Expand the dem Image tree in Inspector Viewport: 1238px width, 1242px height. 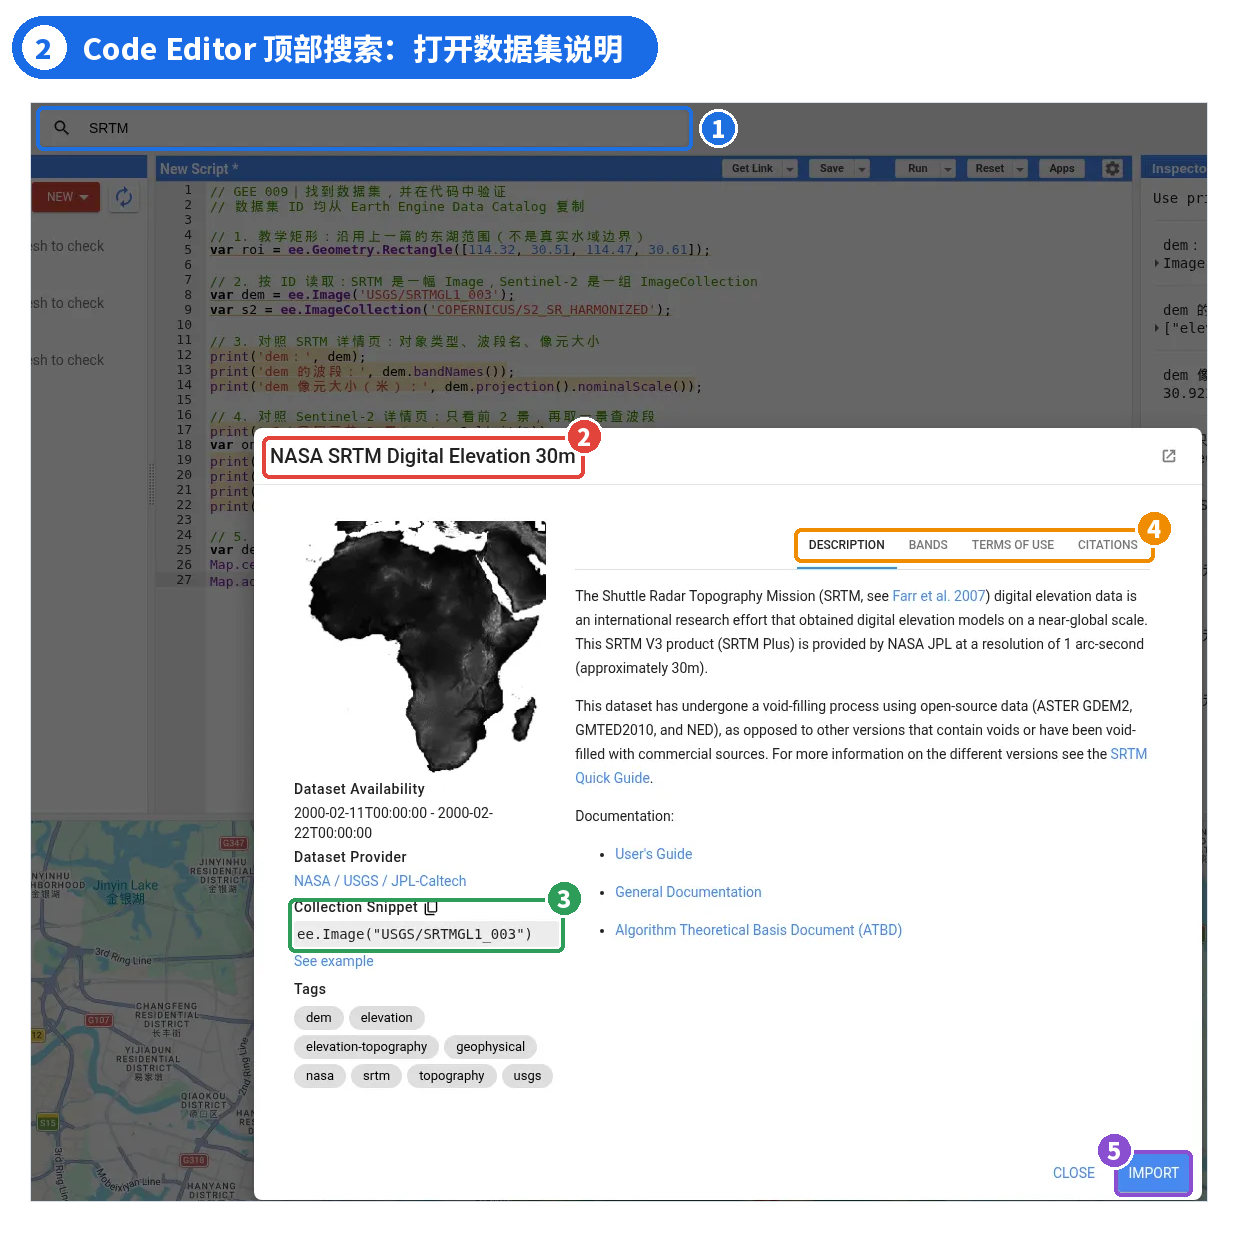[1157, 263]
